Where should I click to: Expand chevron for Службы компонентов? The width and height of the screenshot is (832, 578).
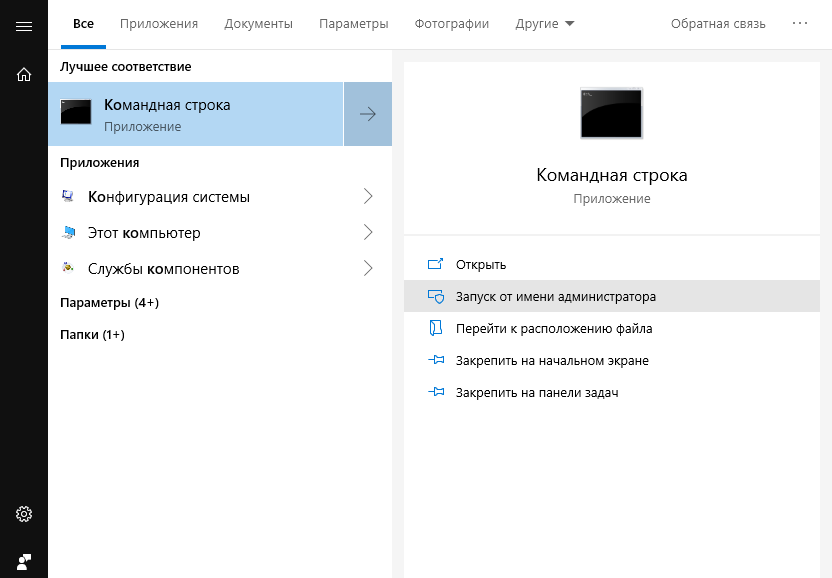367,269
